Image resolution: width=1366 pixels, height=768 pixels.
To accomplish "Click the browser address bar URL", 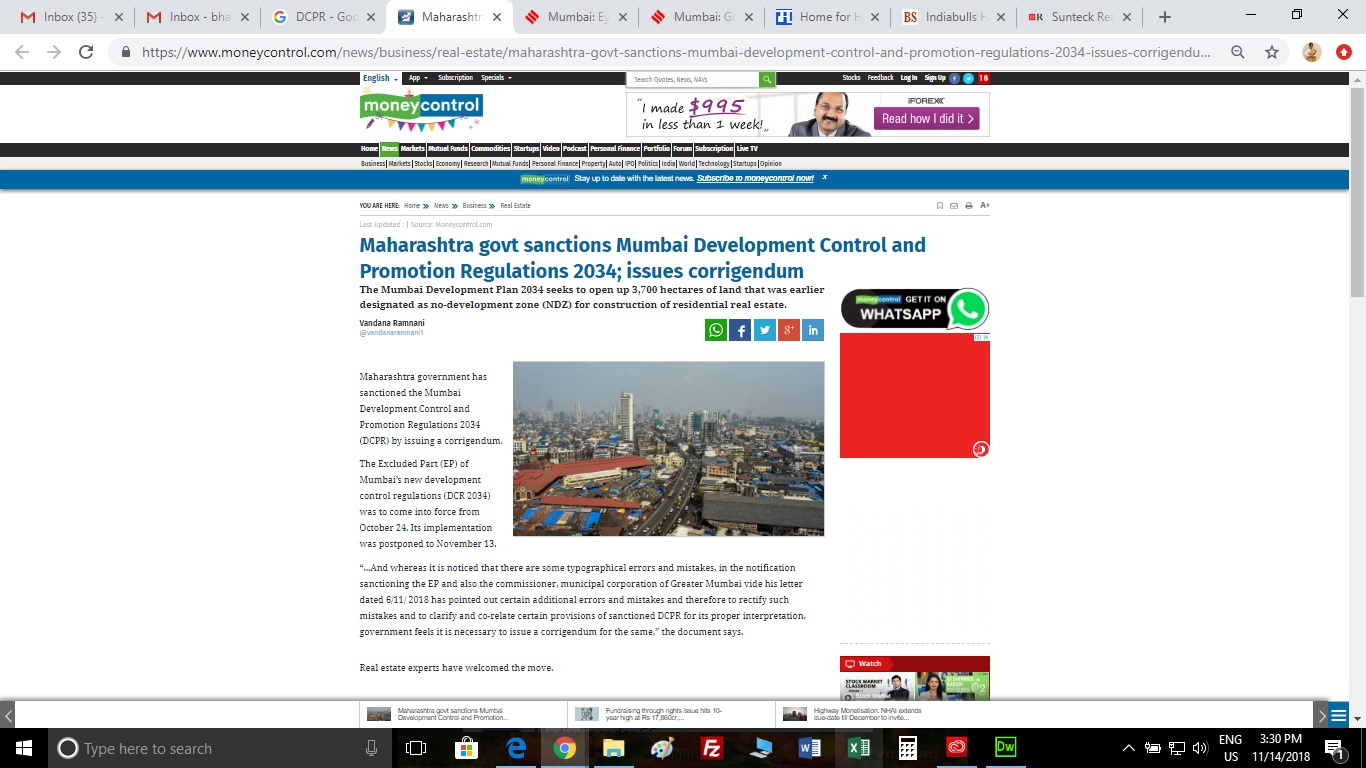I will (x=677, y=52).
